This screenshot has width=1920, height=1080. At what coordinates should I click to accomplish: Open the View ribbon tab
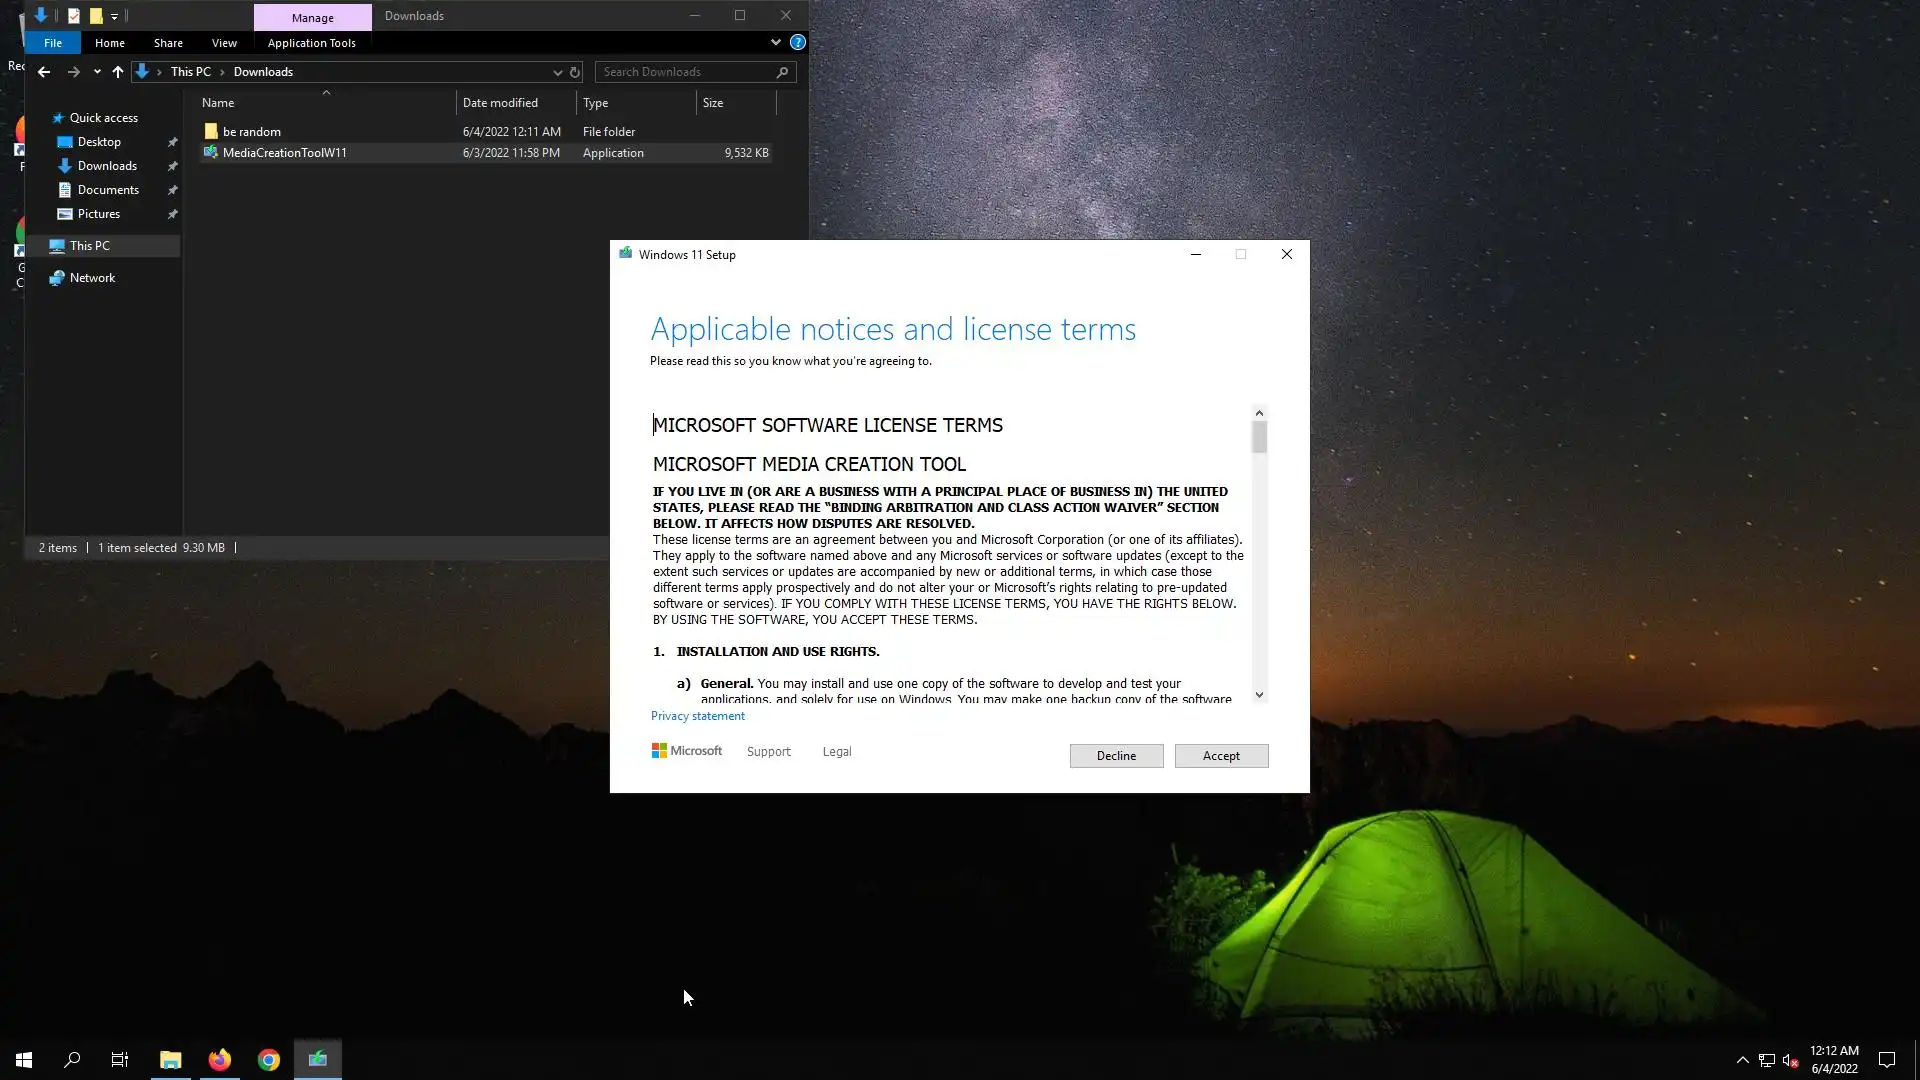tap(224, 43)
